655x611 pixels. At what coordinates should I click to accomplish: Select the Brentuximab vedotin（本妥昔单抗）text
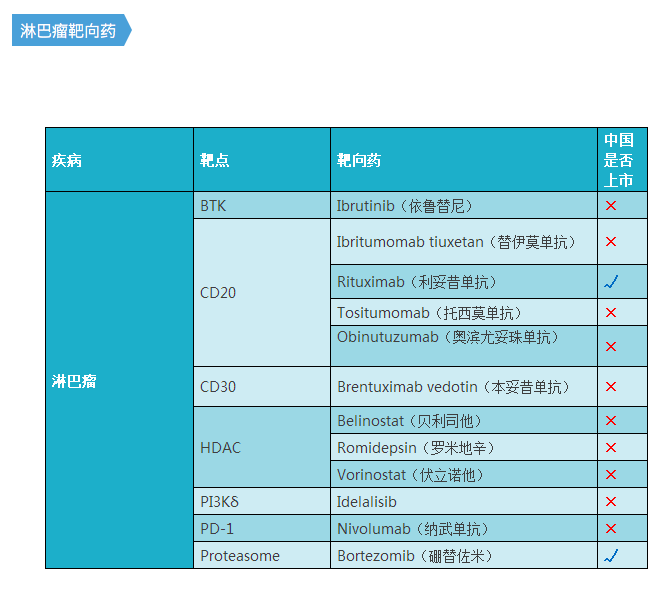[454, 387]
